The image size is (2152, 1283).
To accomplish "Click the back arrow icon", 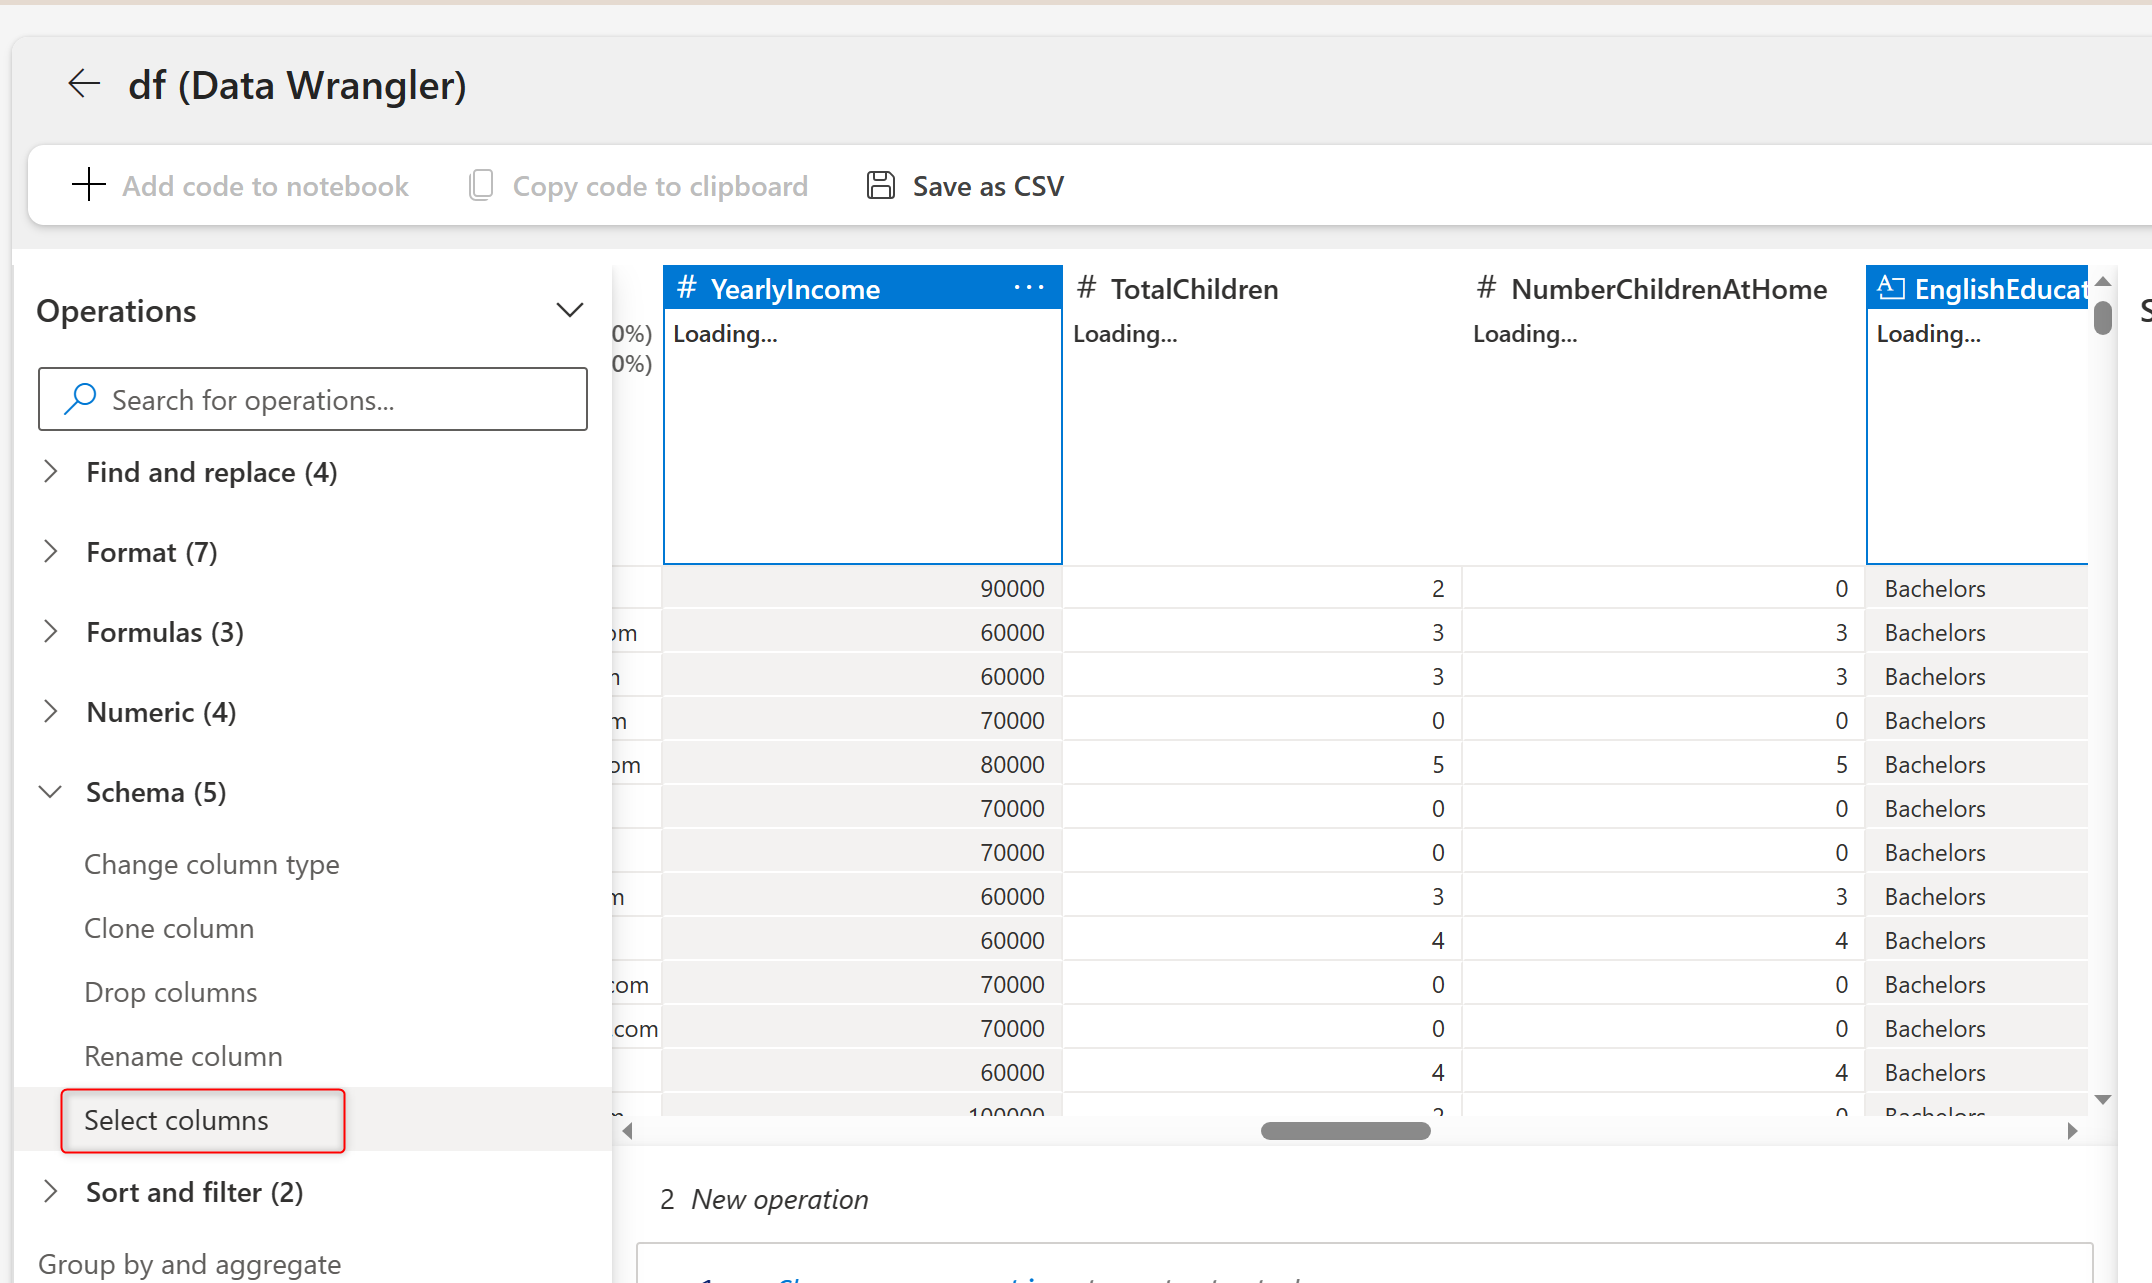I will [x=84, y=84].
